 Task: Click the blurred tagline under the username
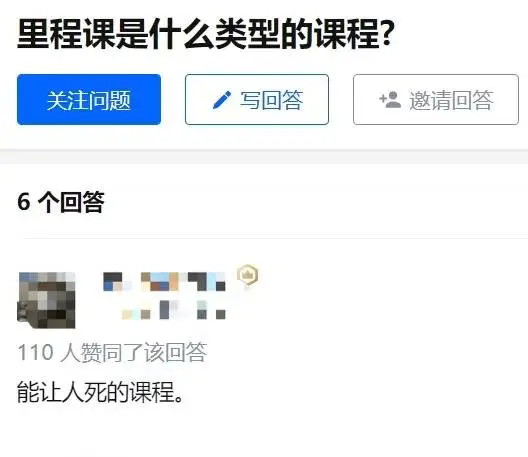(173, 310)
